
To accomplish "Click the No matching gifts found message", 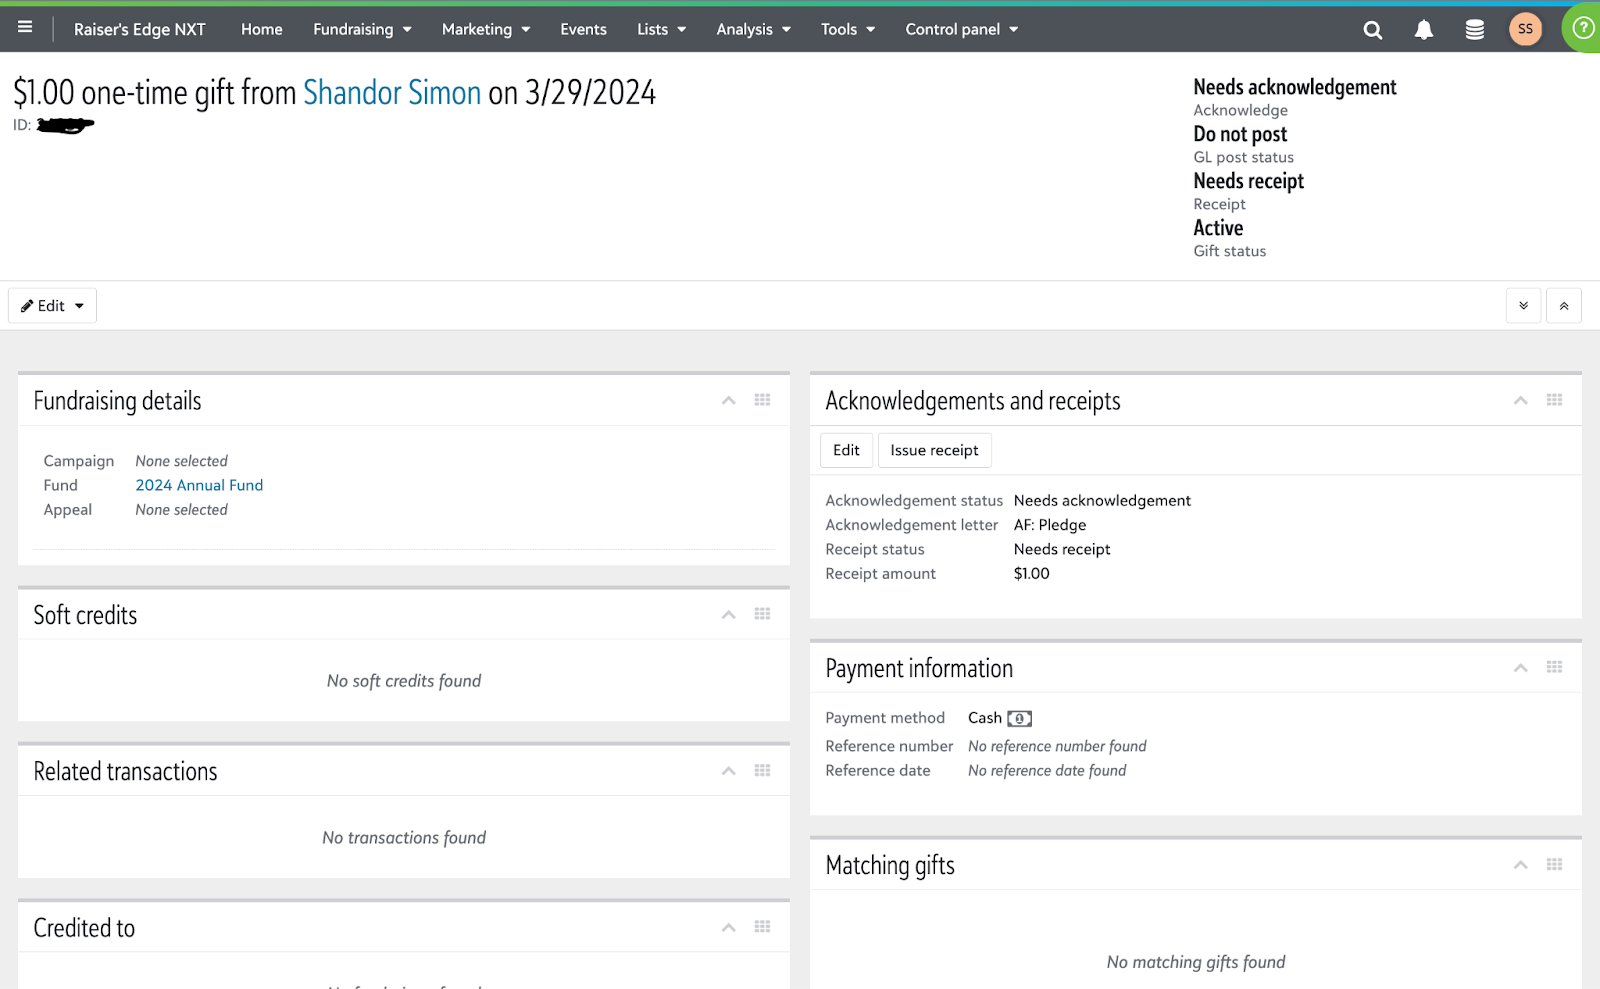I will pos(1196,962).
